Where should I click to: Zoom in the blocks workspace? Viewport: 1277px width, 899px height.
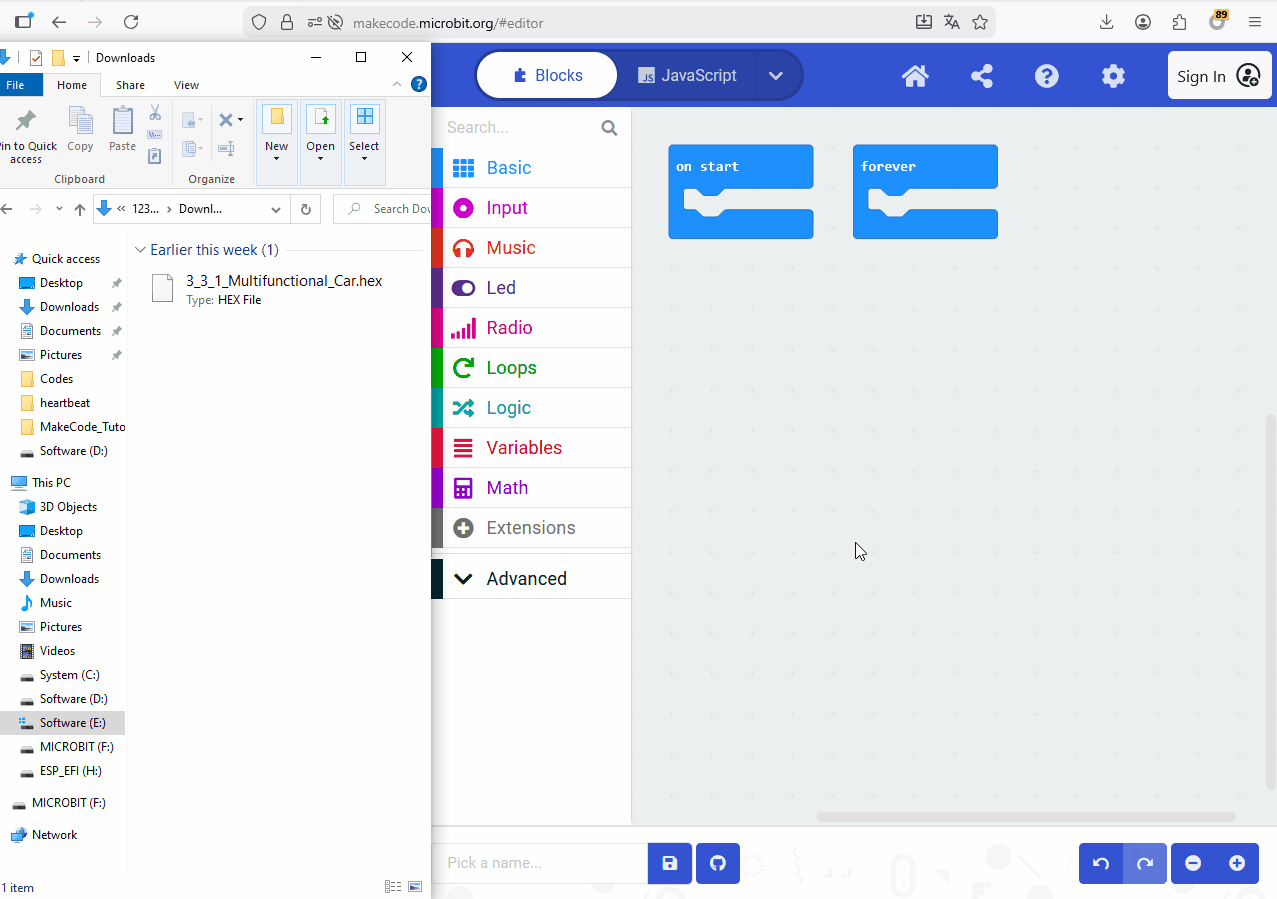[1237, 863]
